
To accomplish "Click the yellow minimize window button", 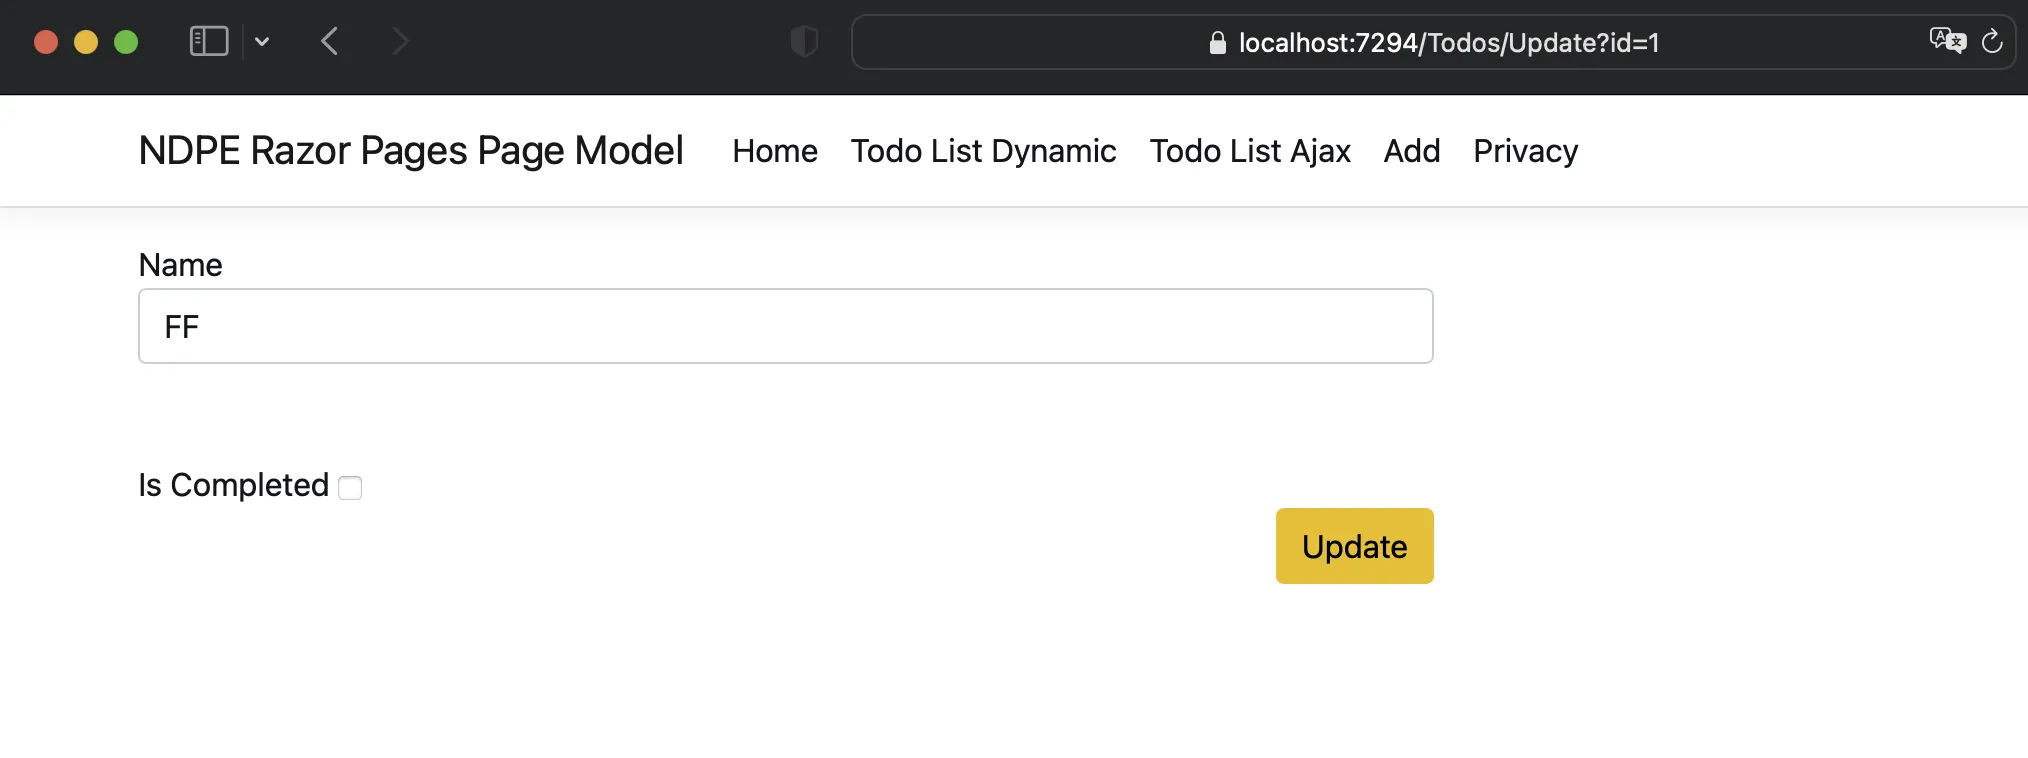I will pos(86,42).
